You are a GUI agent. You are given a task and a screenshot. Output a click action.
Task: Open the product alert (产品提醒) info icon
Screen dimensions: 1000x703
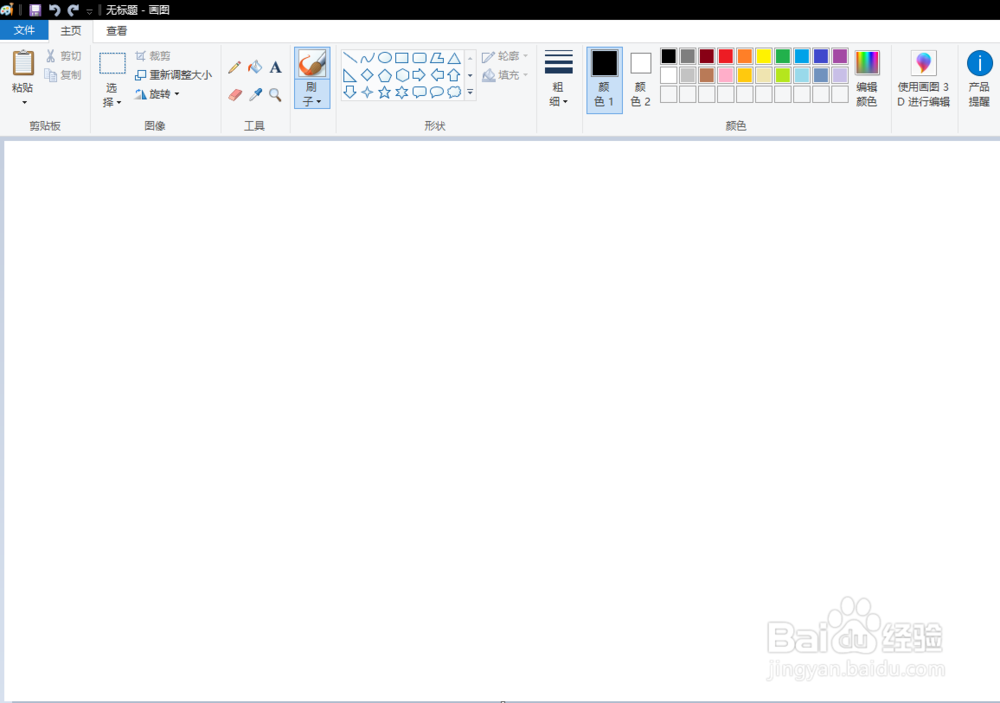coord(979,78)
